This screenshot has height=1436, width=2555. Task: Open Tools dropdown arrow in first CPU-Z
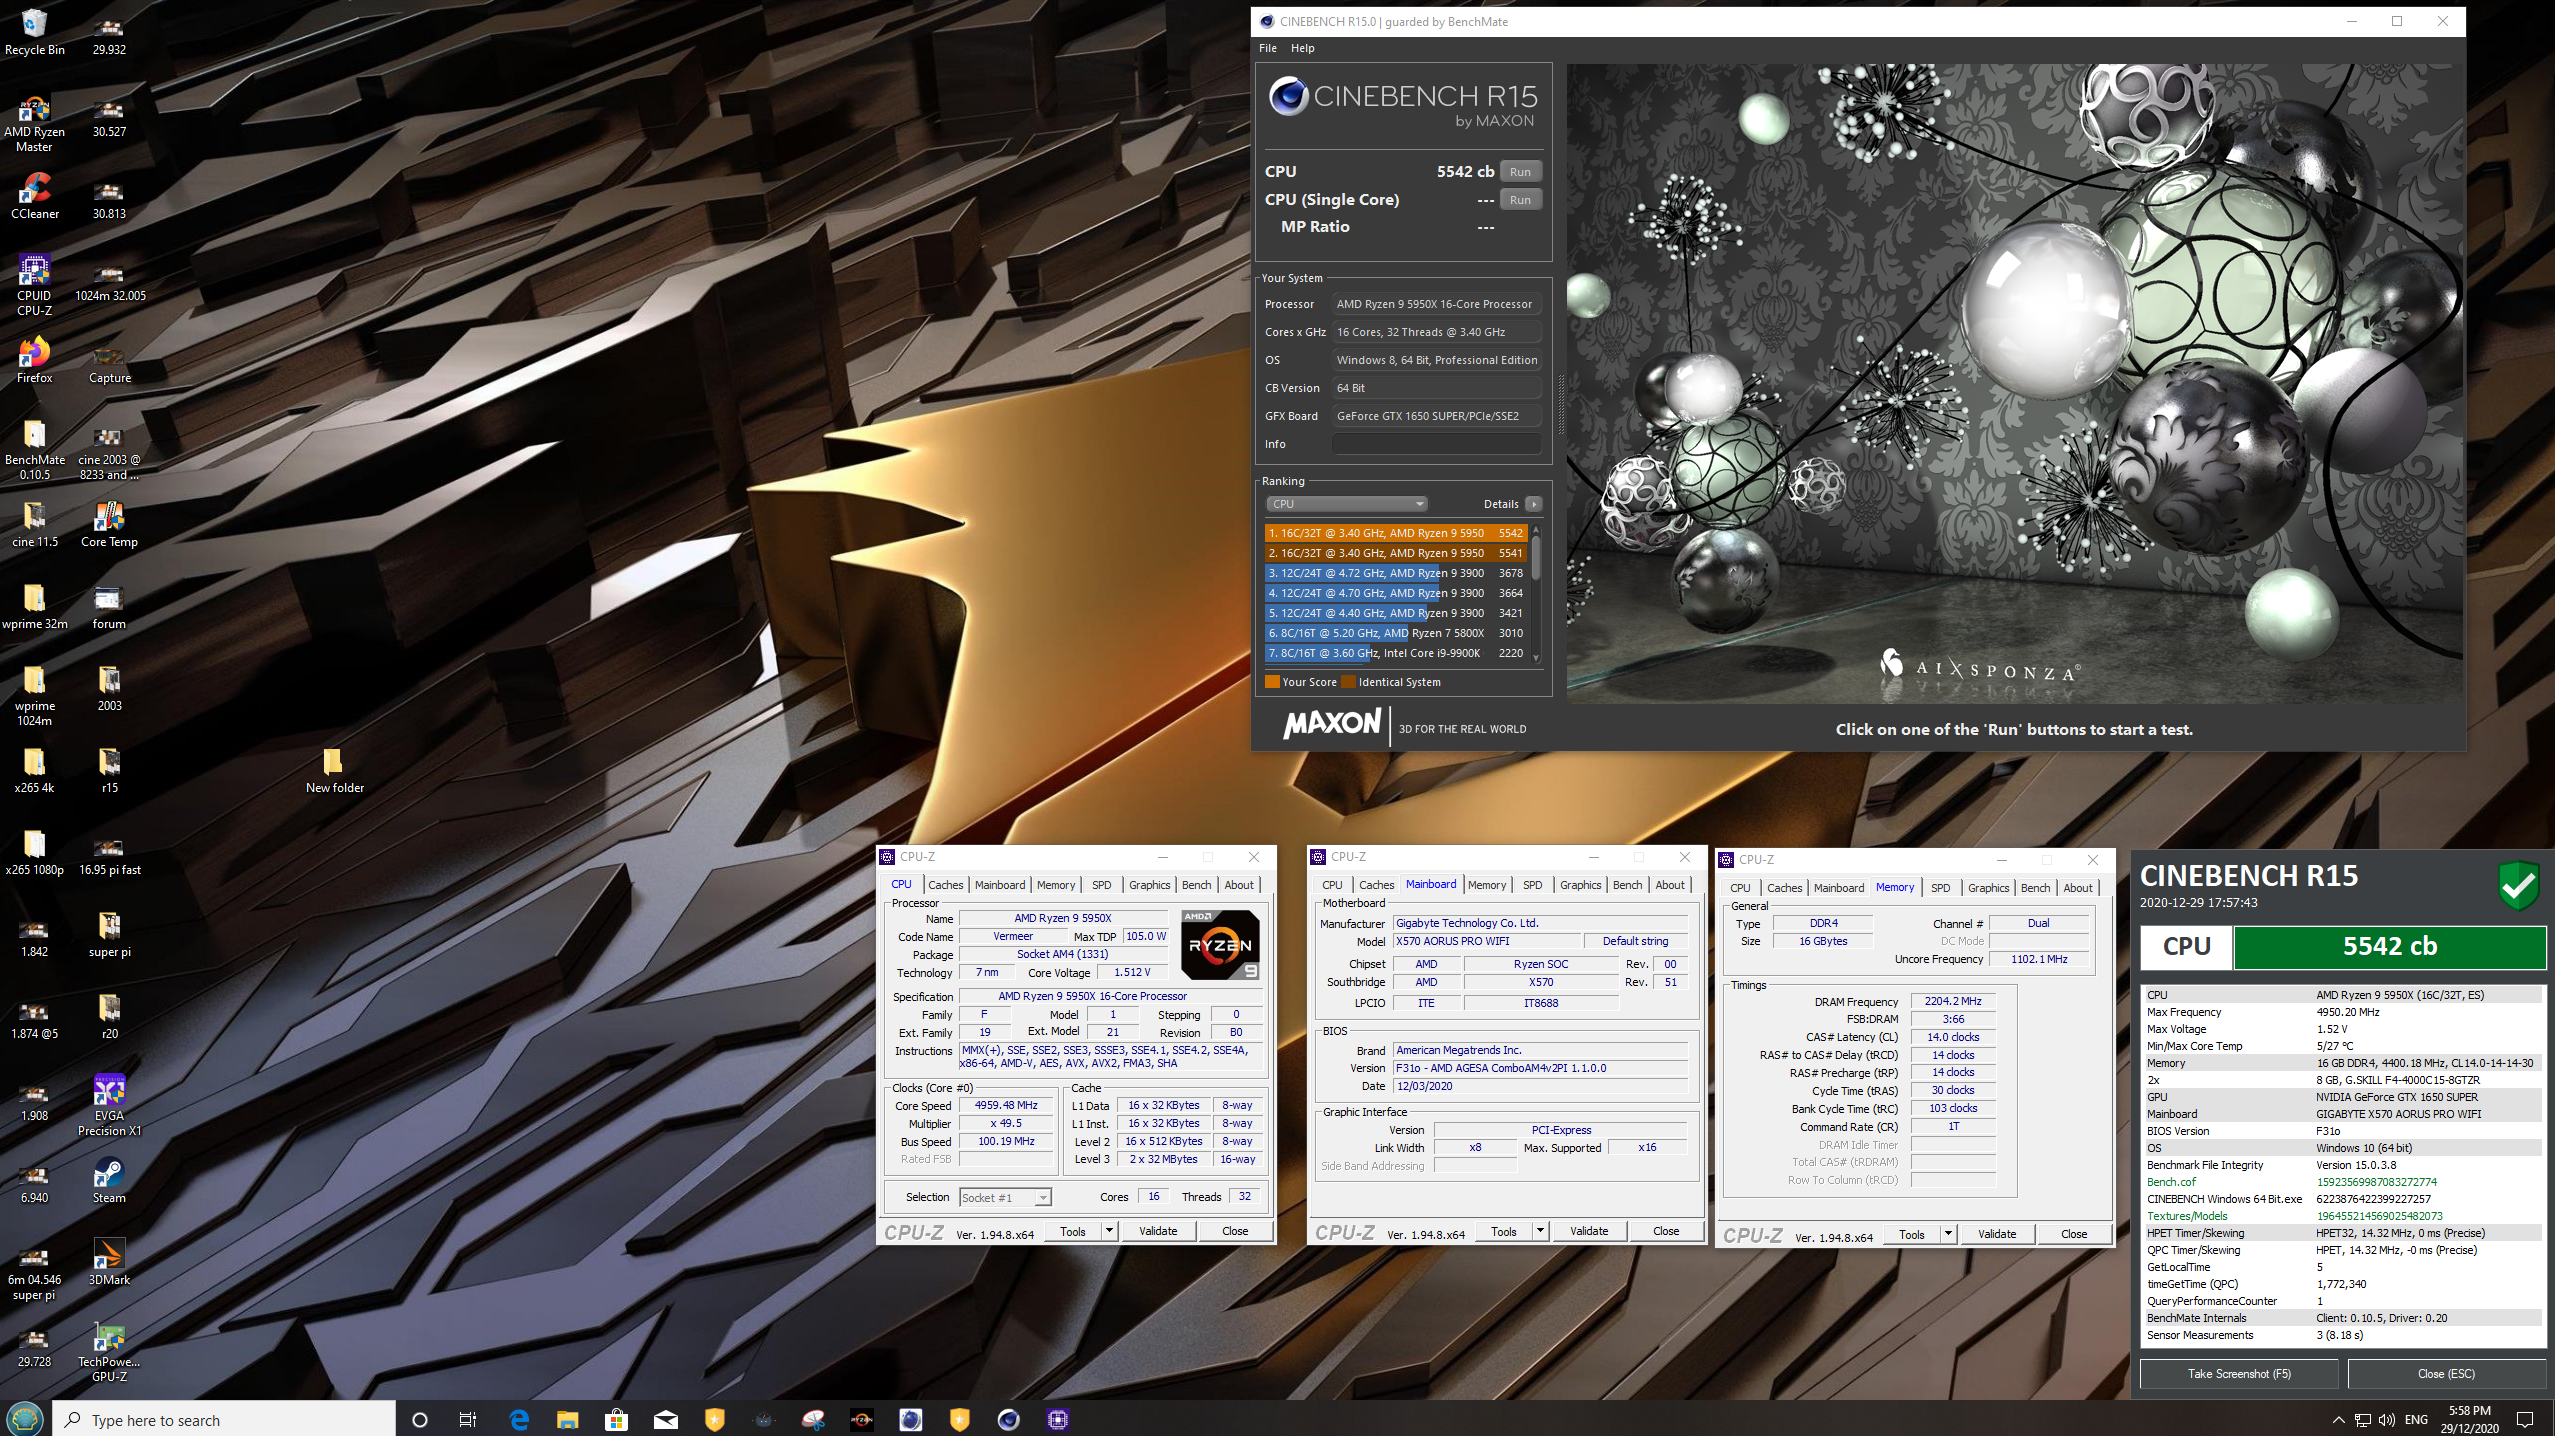1108,1231
